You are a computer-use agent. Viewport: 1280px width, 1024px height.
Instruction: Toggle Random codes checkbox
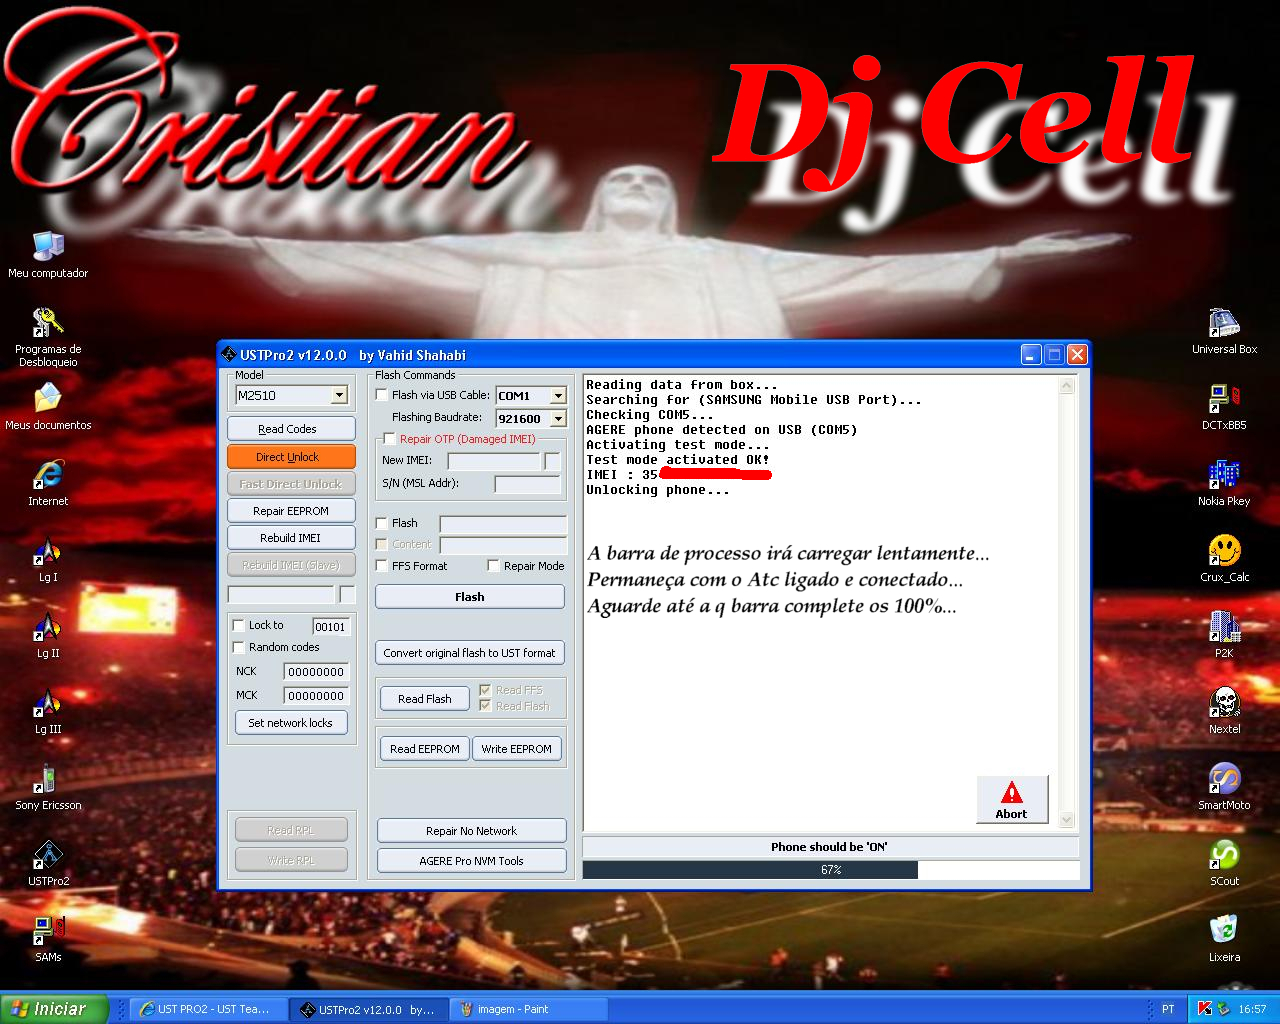239,647
